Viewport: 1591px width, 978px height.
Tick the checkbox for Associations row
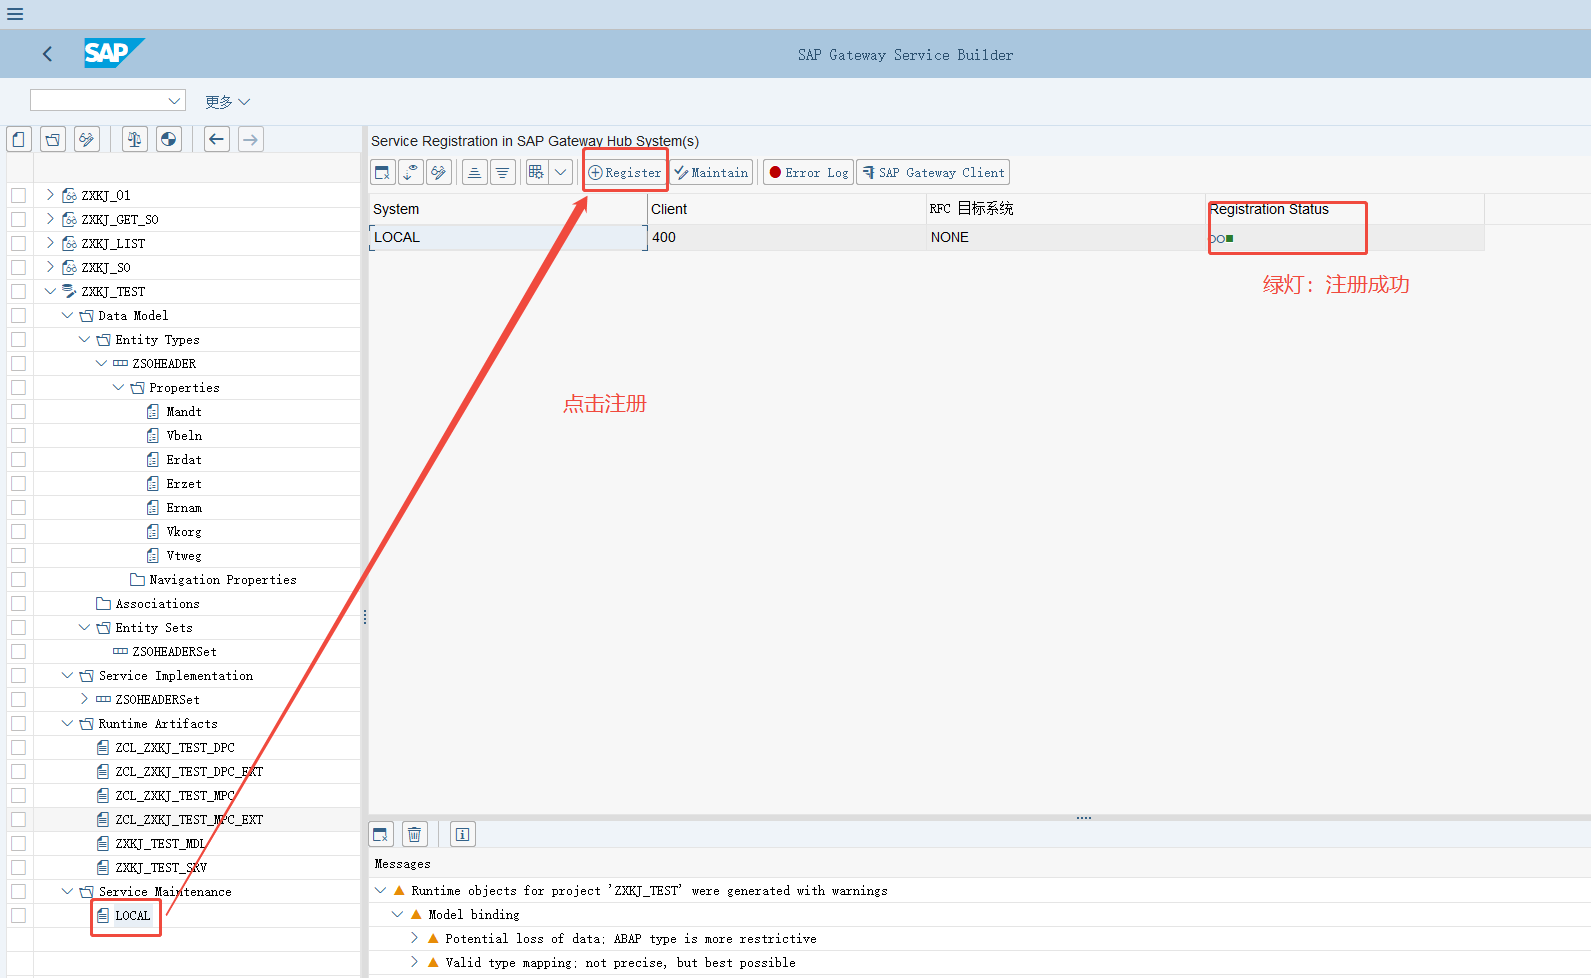tap(18, 603)
